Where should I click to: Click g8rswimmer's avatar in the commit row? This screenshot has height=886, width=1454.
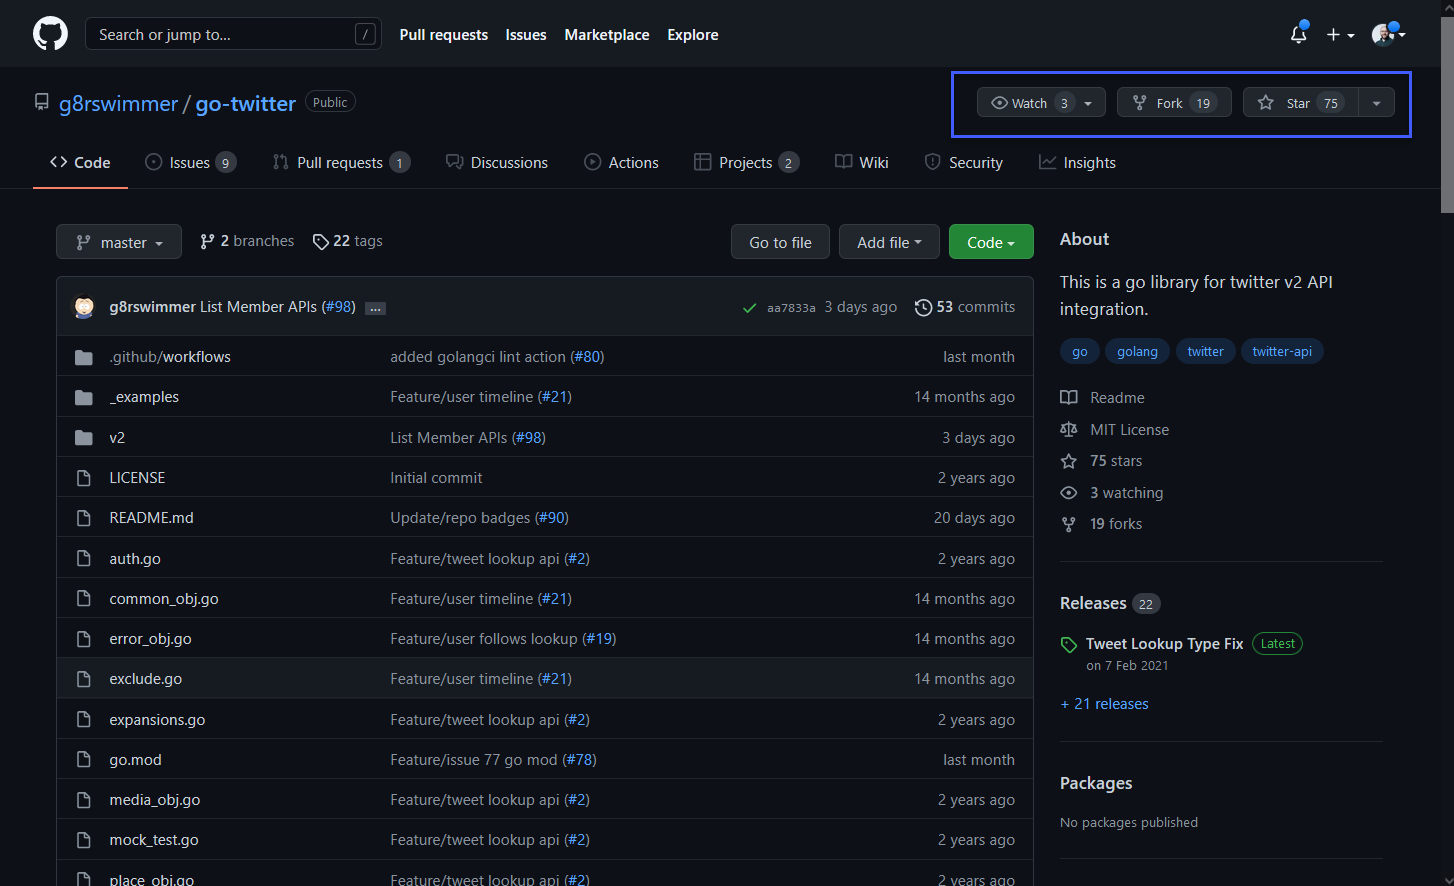[x=84, y=307]
